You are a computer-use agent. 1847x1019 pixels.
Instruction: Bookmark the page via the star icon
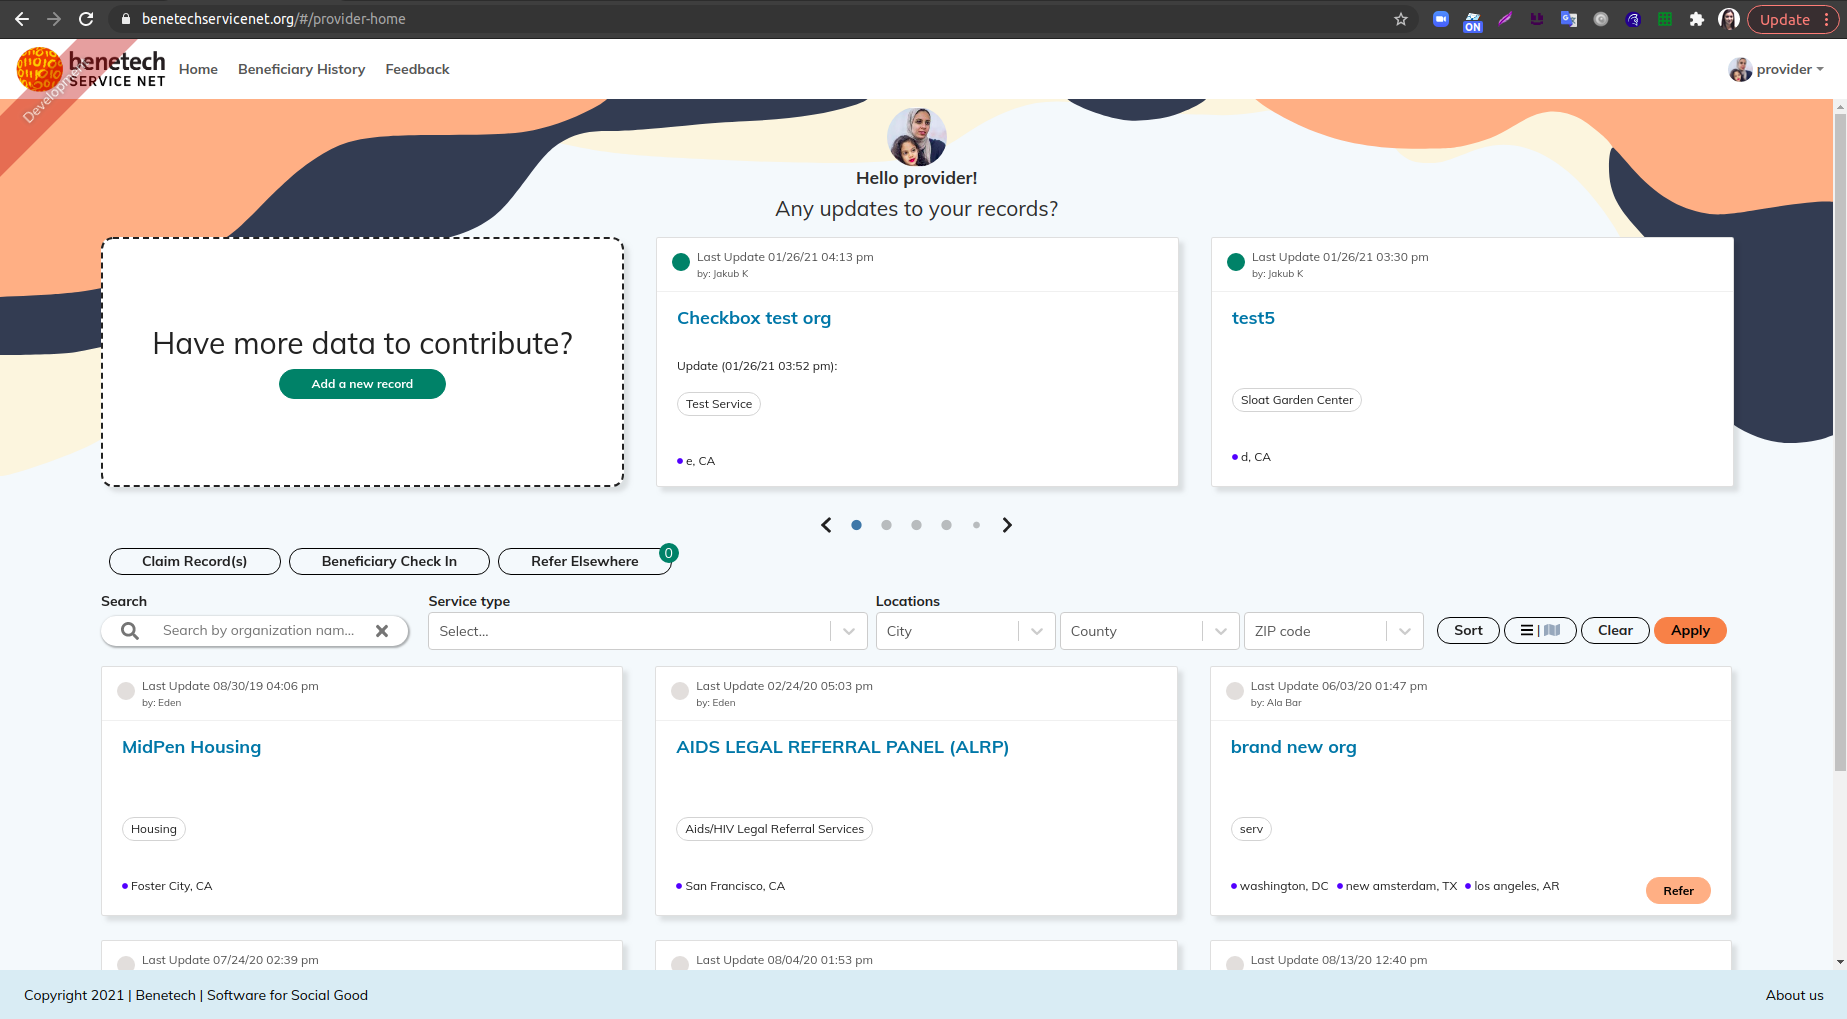(1401, 18)
